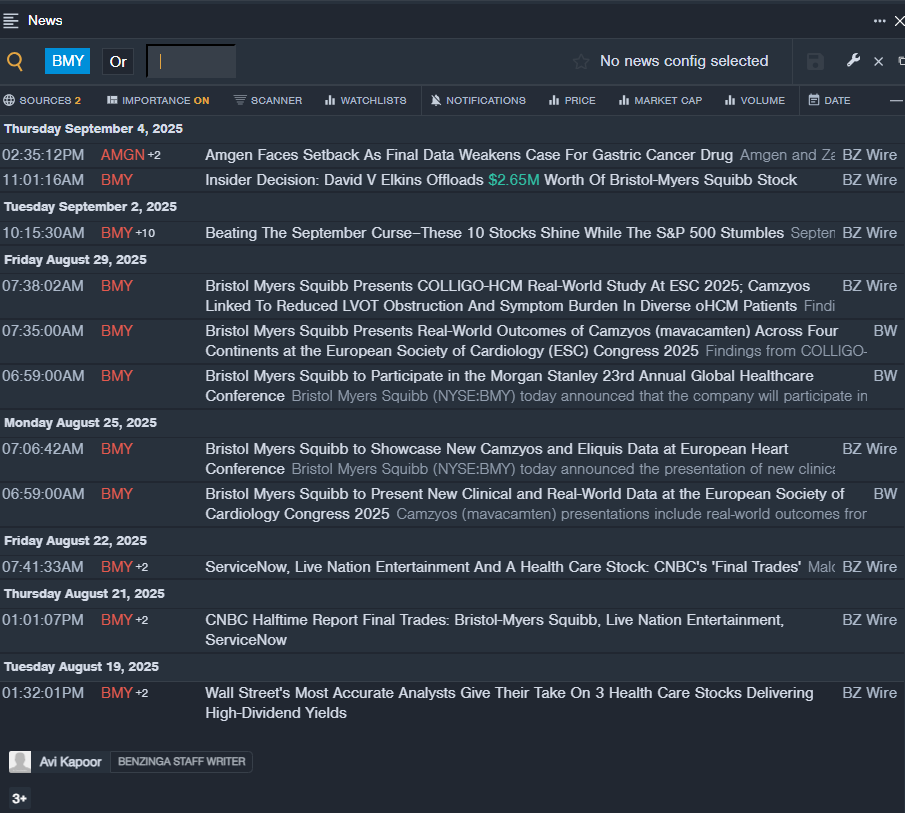
Task: Click the +10 tickers badge
Action: (x=145, y=233)
